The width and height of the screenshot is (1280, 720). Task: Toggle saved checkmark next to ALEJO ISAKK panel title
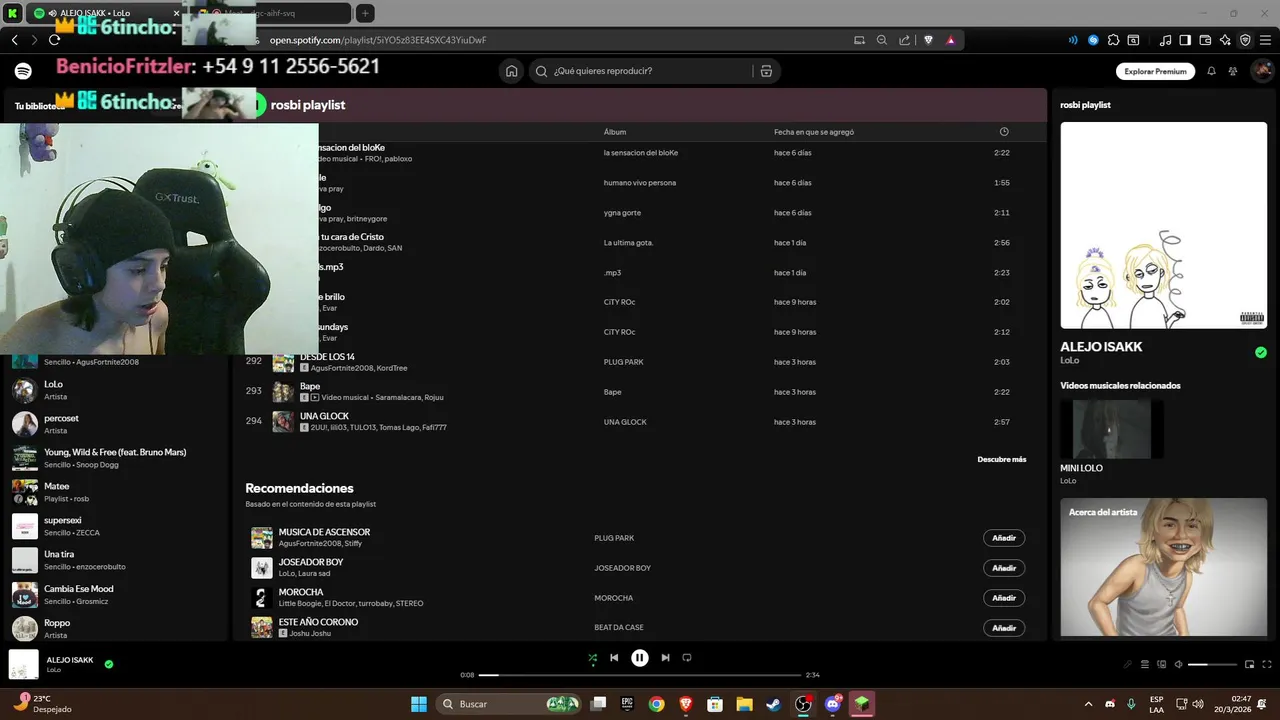pyautogui.click(x=1261, y=352)
